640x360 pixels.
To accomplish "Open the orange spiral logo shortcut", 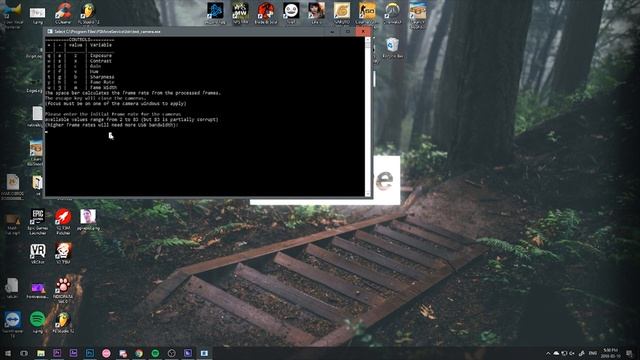I will (x=342, y=12).
